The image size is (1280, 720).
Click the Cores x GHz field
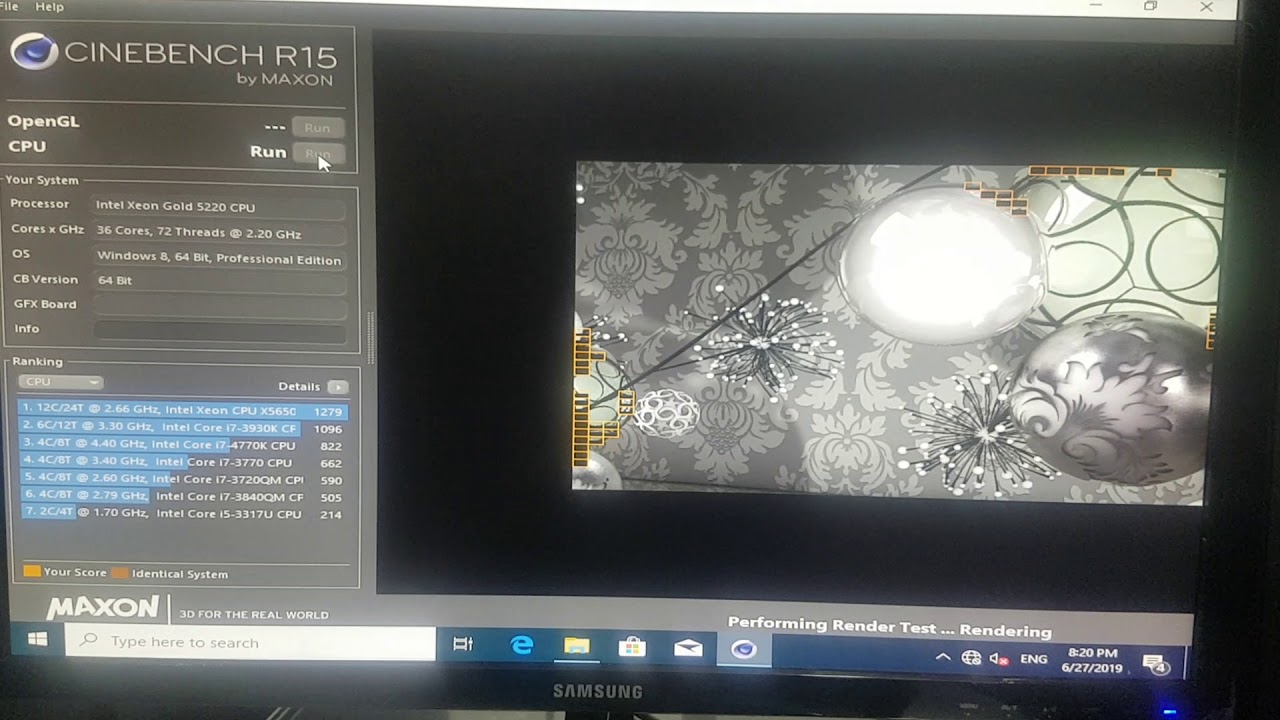point(218,233)
